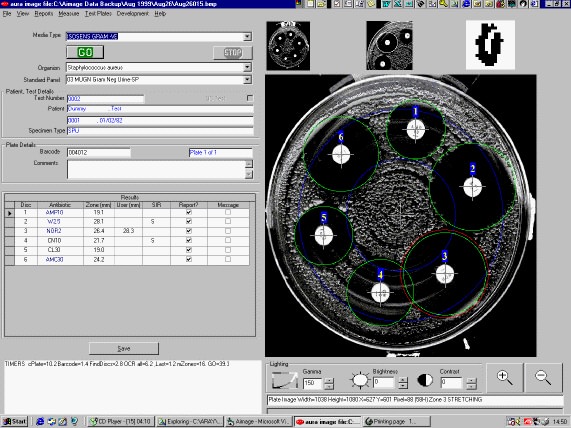Select the zoomed disc thumbnail image
Screen dimensions: 571x428
pyautogui.click(x=389, y=45)
